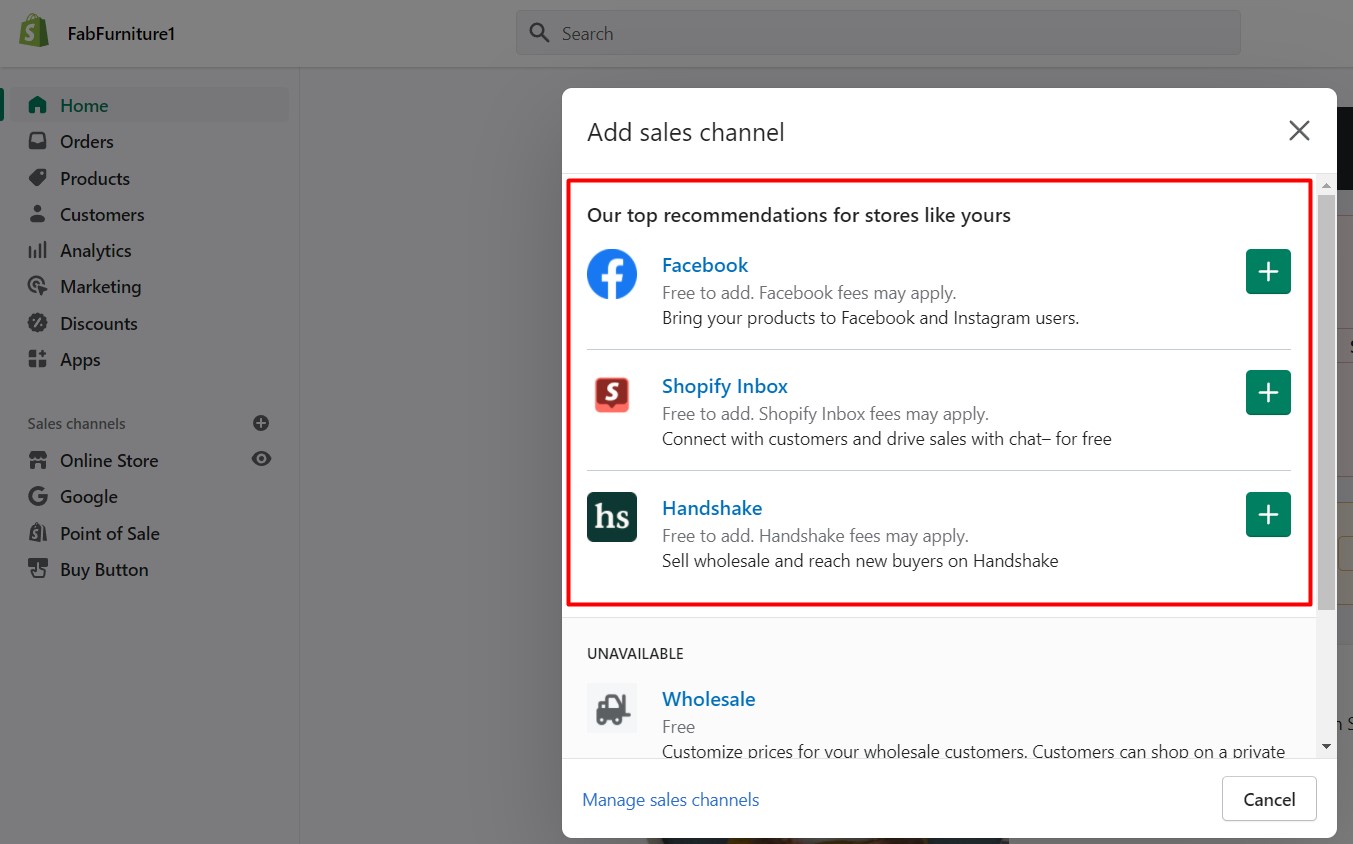Open Manage sales channels link
The height and width of the screenshot is (844, 1353).
tap(670, 799)
